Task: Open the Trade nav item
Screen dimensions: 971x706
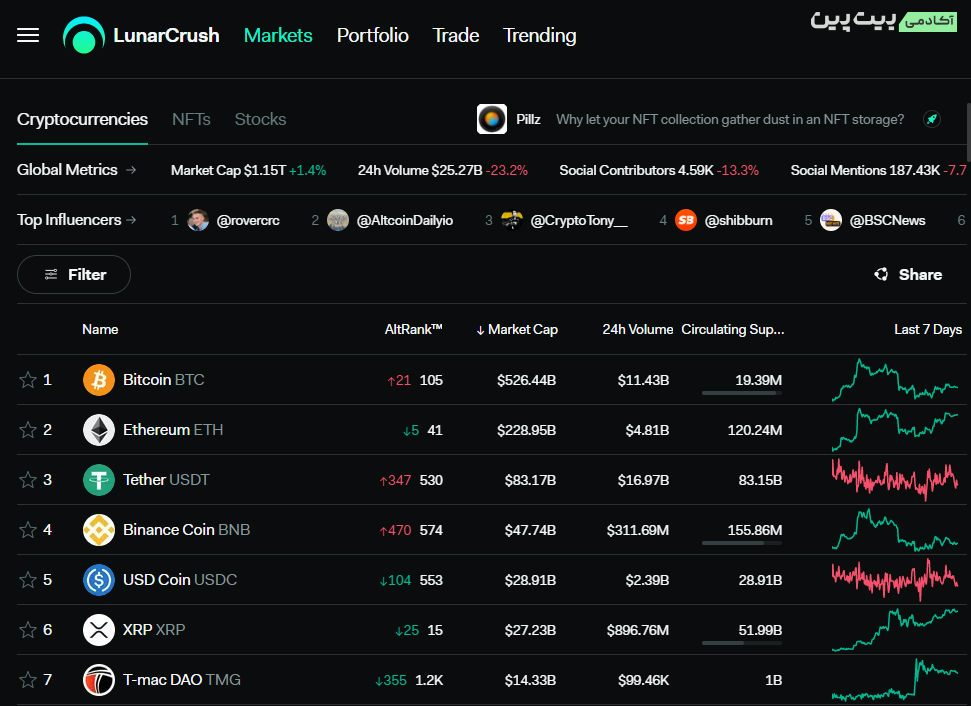Action: (x=456, y=35)
